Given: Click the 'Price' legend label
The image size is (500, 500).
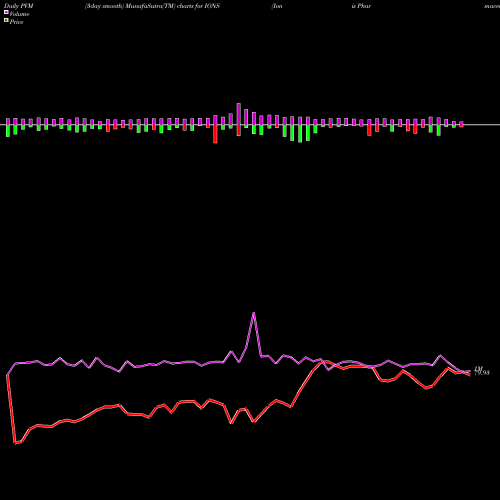Looking at the screenshot, I should [16, 22].
